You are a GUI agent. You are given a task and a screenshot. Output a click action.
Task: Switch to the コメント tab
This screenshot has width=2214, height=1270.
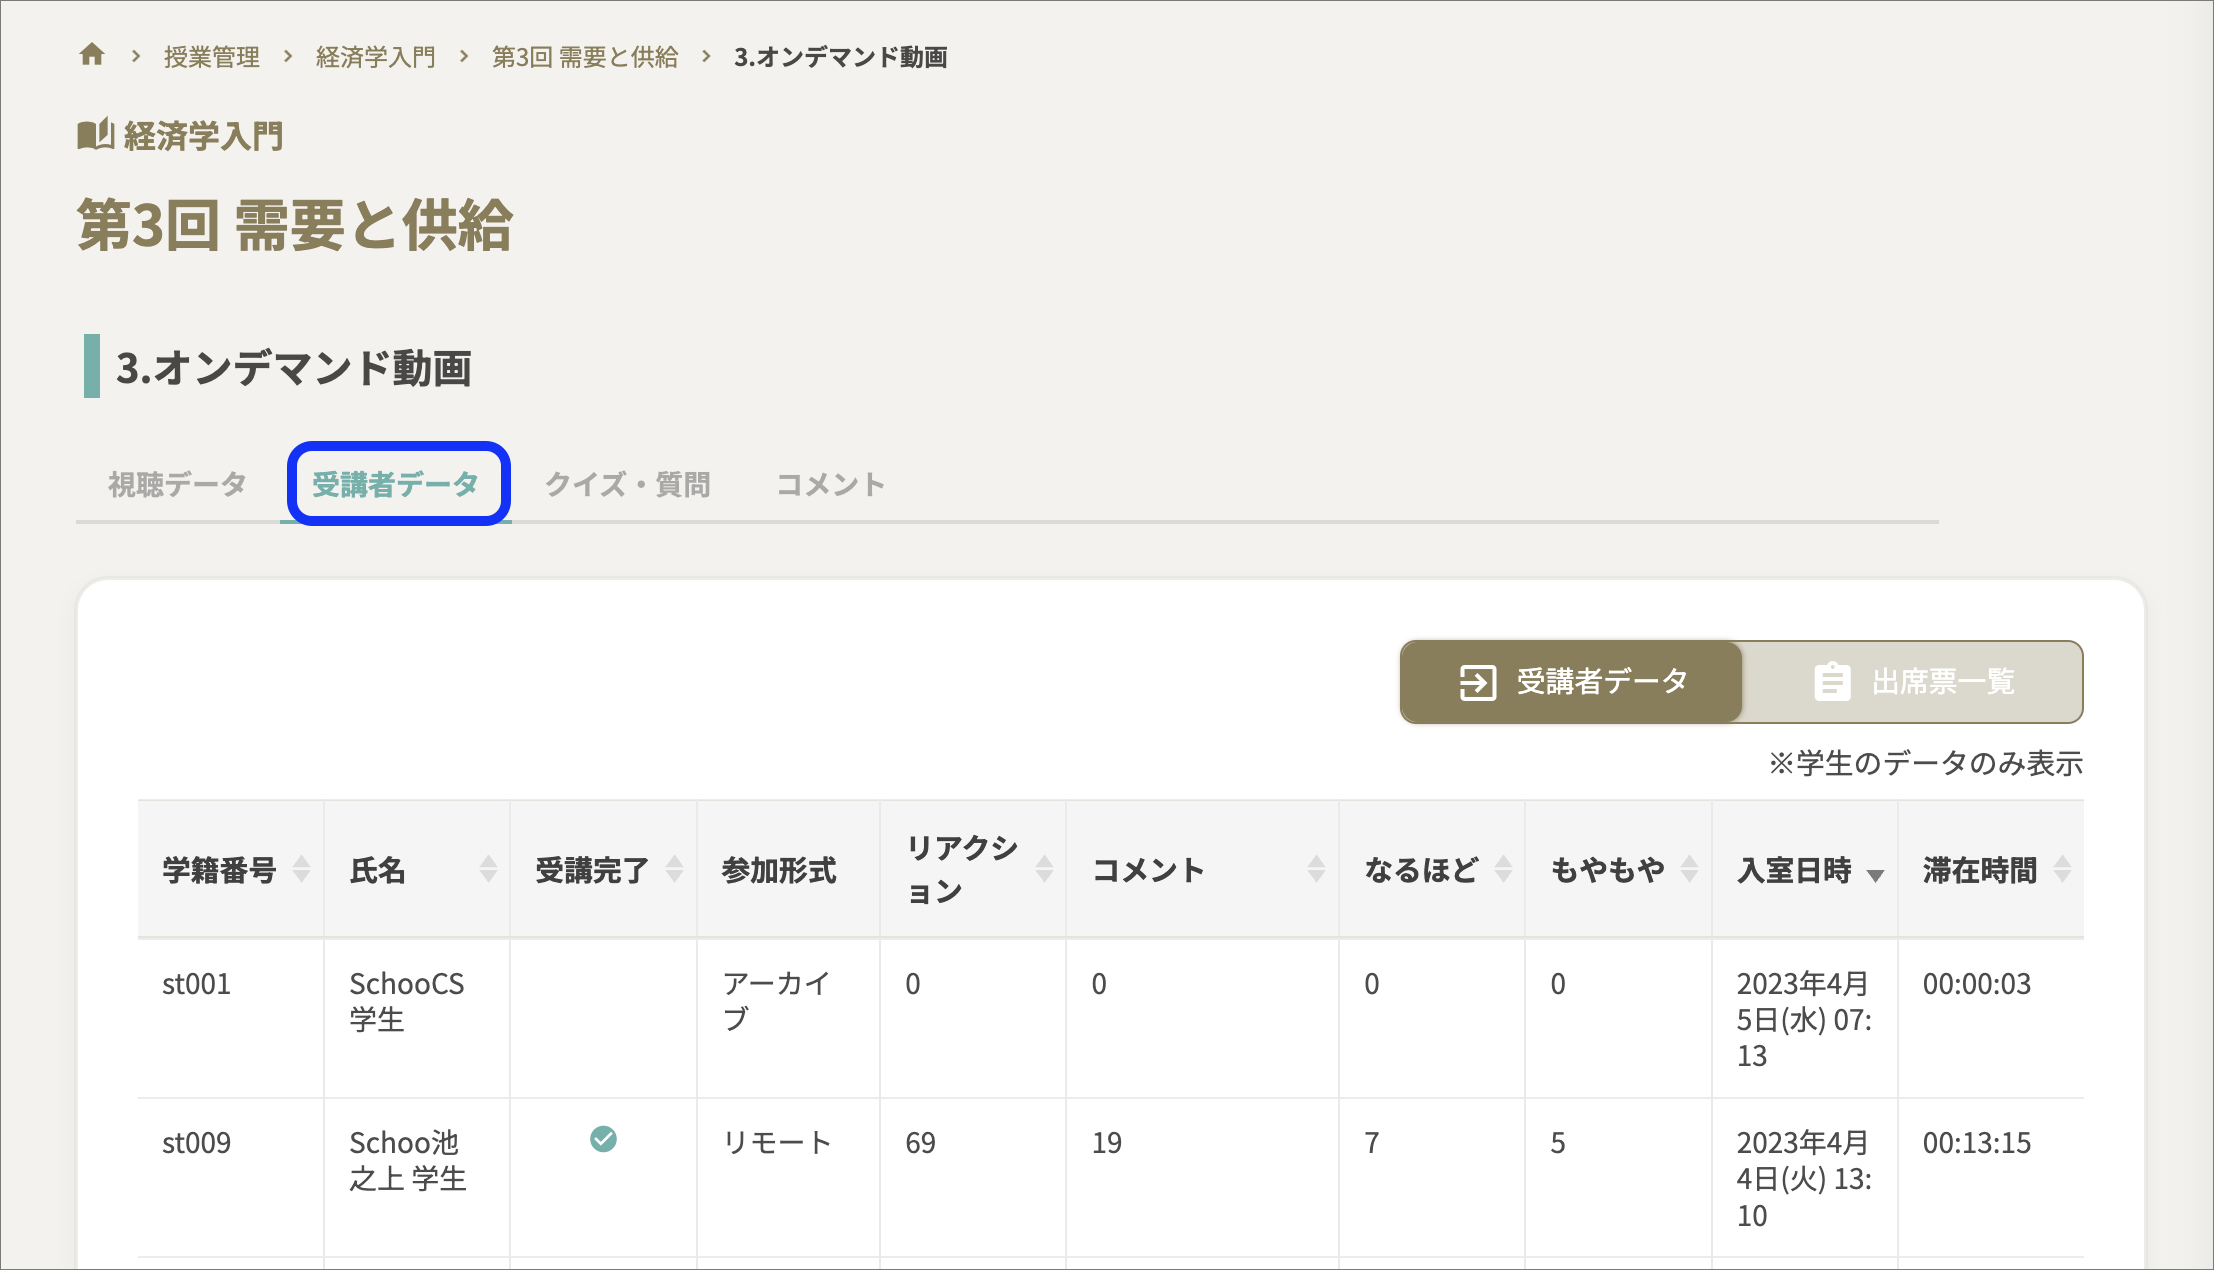point(831,485)
